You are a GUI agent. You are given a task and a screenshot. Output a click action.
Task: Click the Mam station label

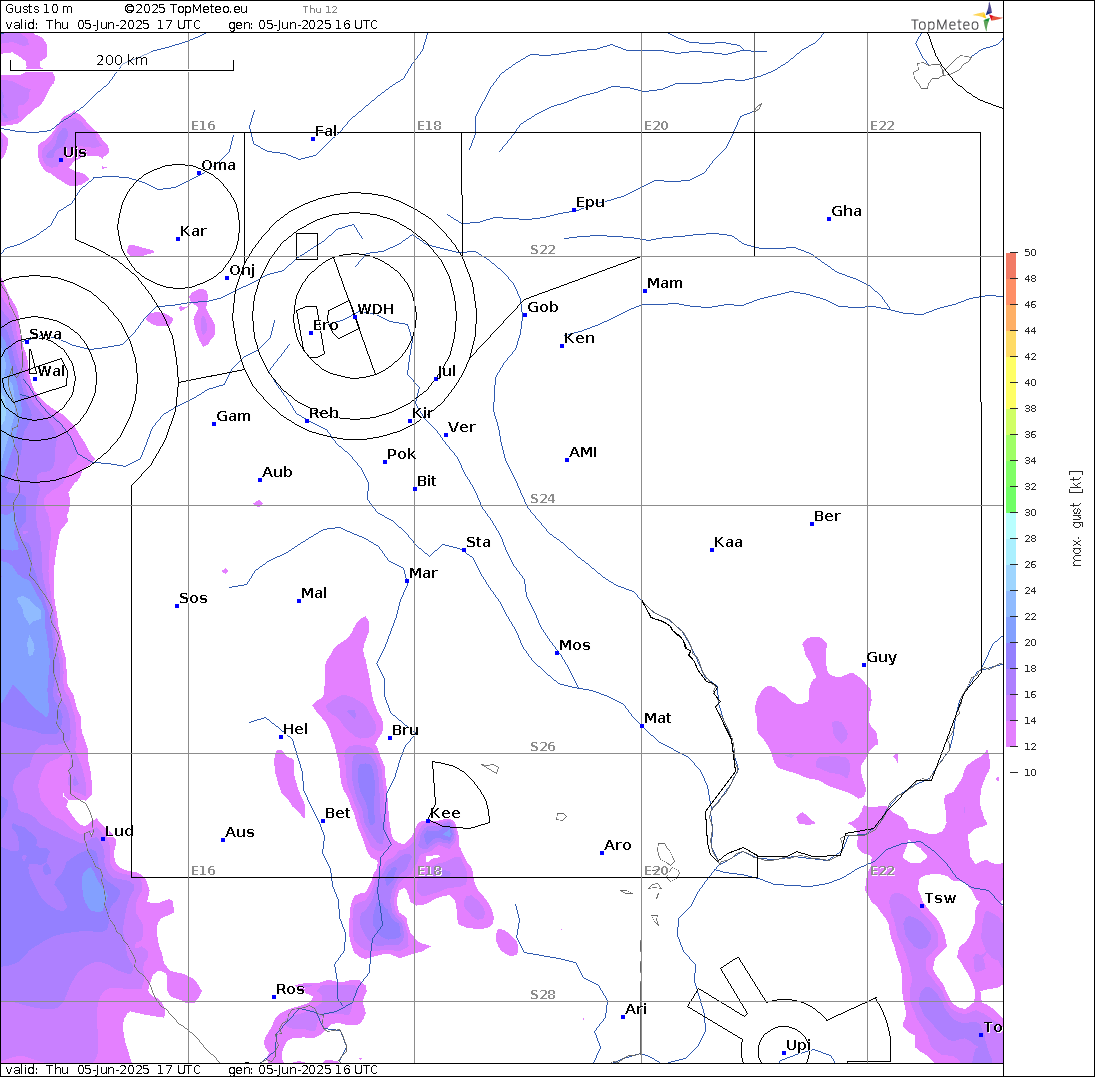point(665,283)
